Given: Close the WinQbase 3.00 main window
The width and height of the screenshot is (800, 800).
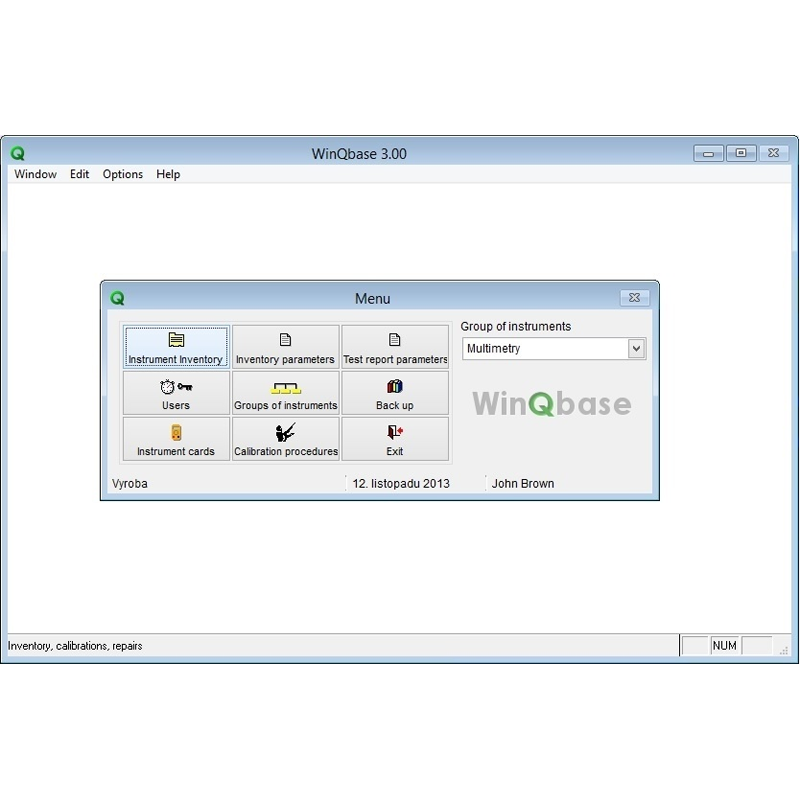Looking at the screenshot, I should [x=773, y=153].
